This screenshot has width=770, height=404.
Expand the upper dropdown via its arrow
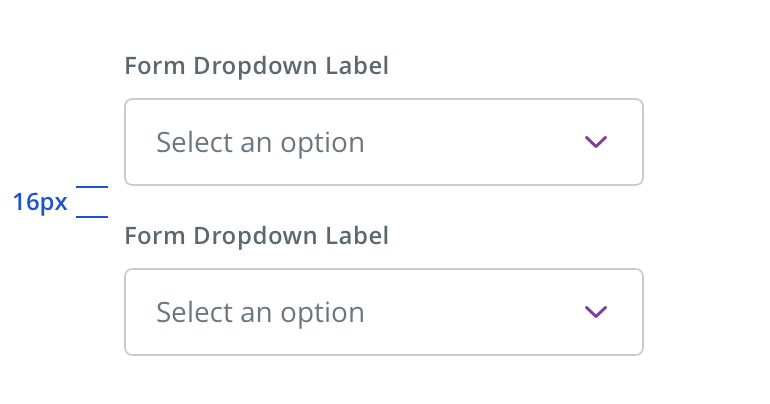coord(596,142)
